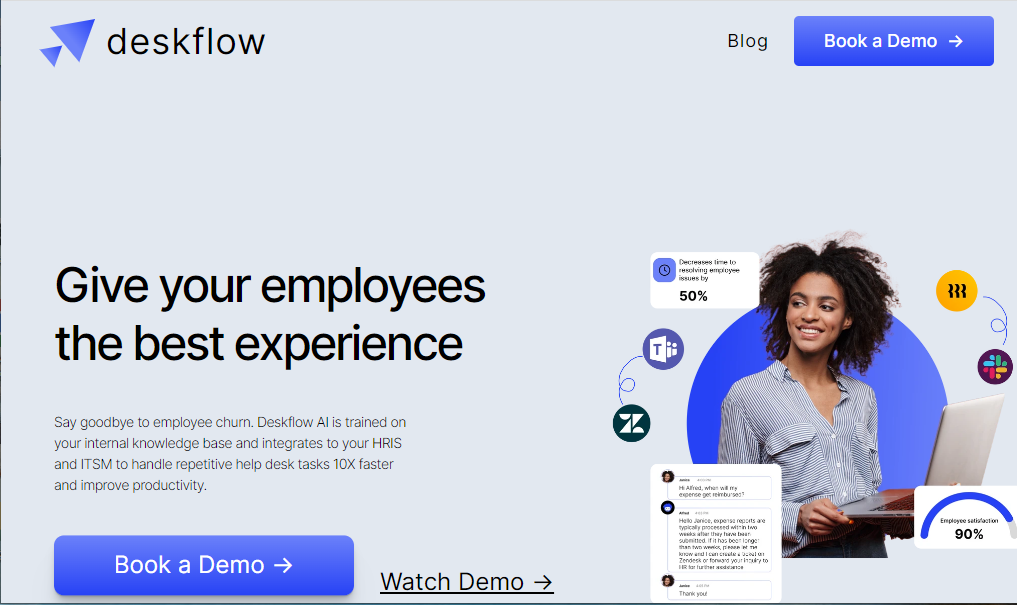Click the Microsoft Teams integration icon
1017x605 pixels.
click(x=663, y=349)
